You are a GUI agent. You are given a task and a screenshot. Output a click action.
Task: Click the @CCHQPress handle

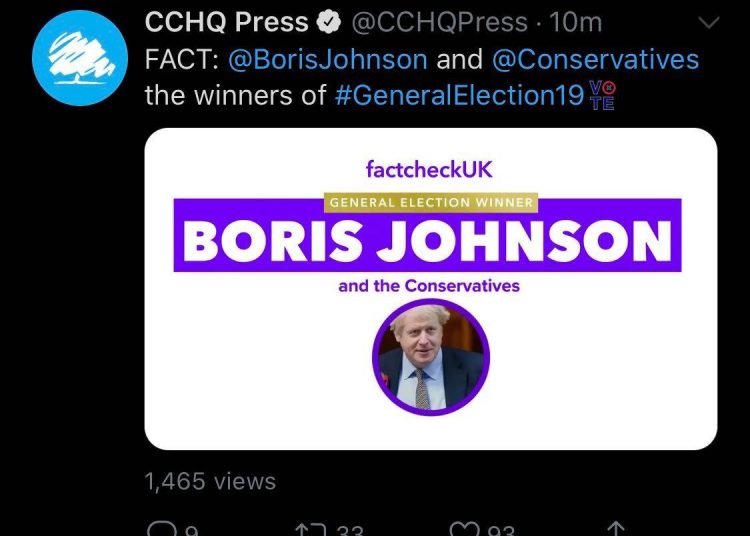pyautogui.click(x=439, y=22)
